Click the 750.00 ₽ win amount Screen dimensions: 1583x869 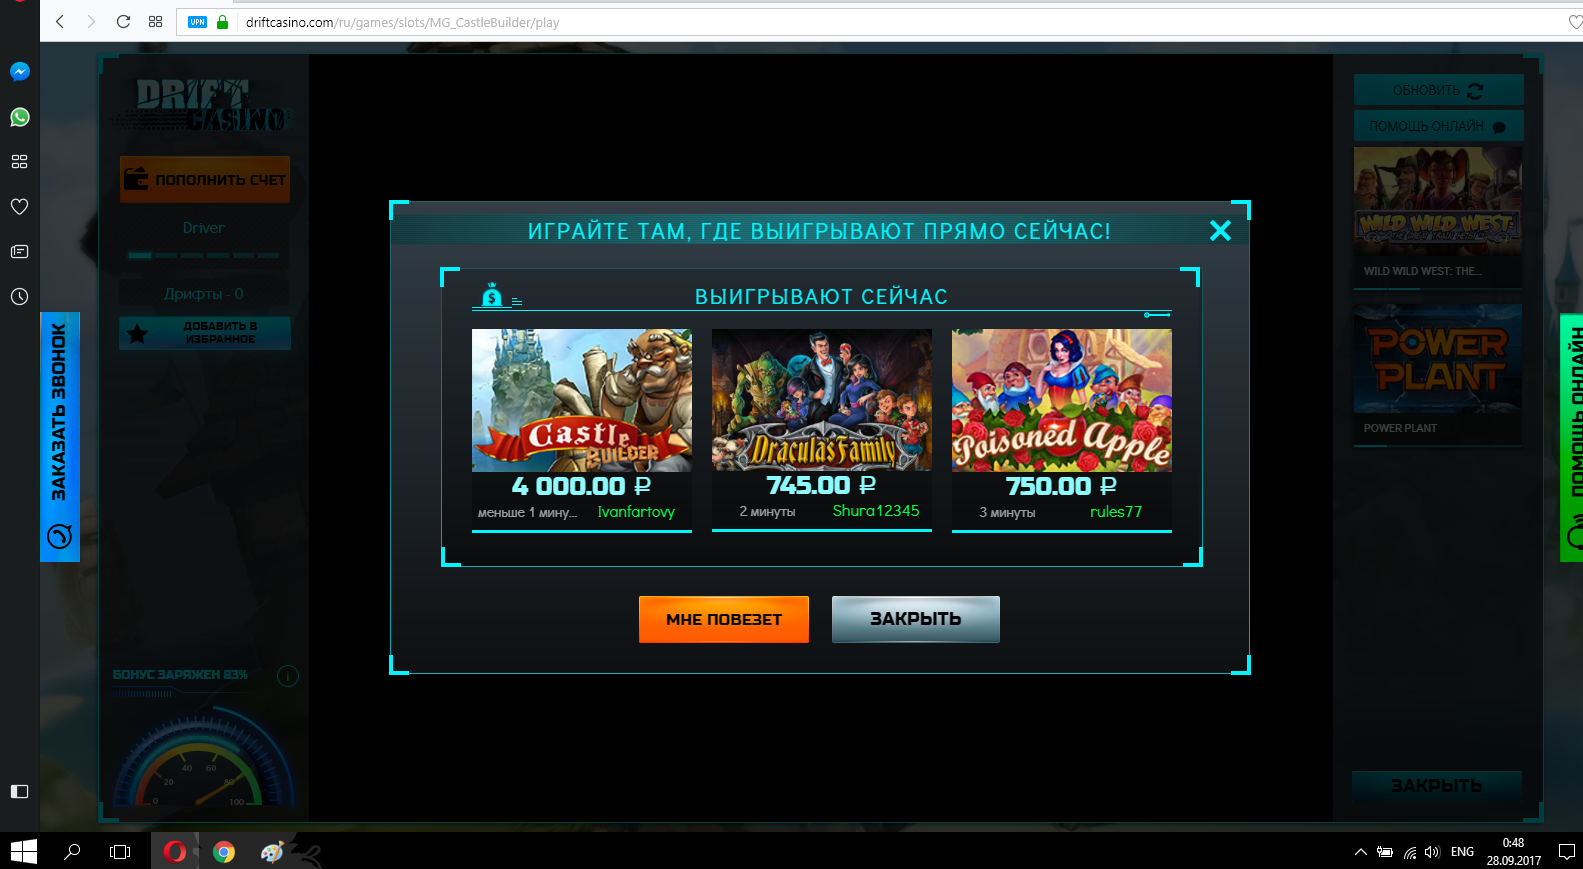1061,486
